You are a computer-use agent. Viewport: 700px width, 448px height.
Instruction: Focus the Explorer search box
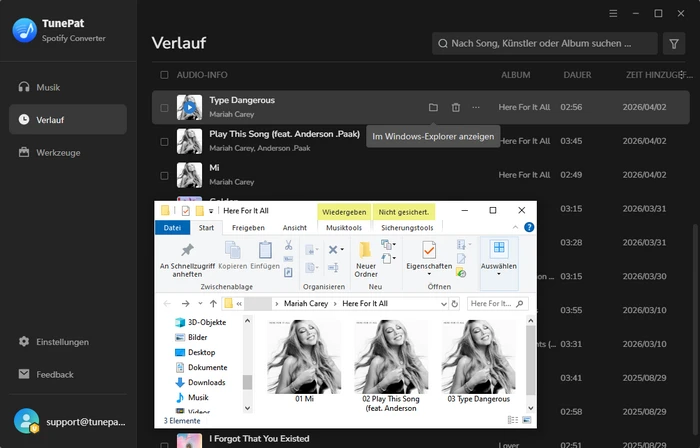[497, 303]
